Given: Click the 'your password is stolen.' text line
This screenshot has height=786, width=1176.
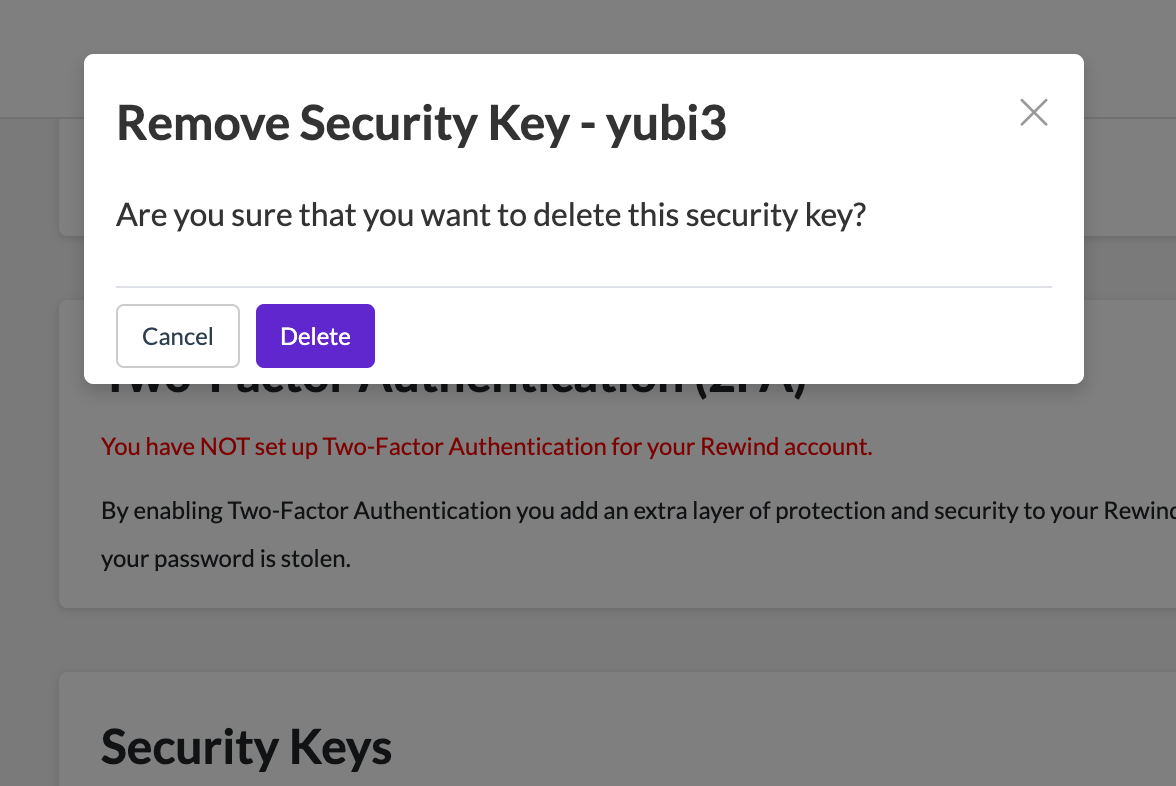Looking at the screenshot, I should pos(226,559).
